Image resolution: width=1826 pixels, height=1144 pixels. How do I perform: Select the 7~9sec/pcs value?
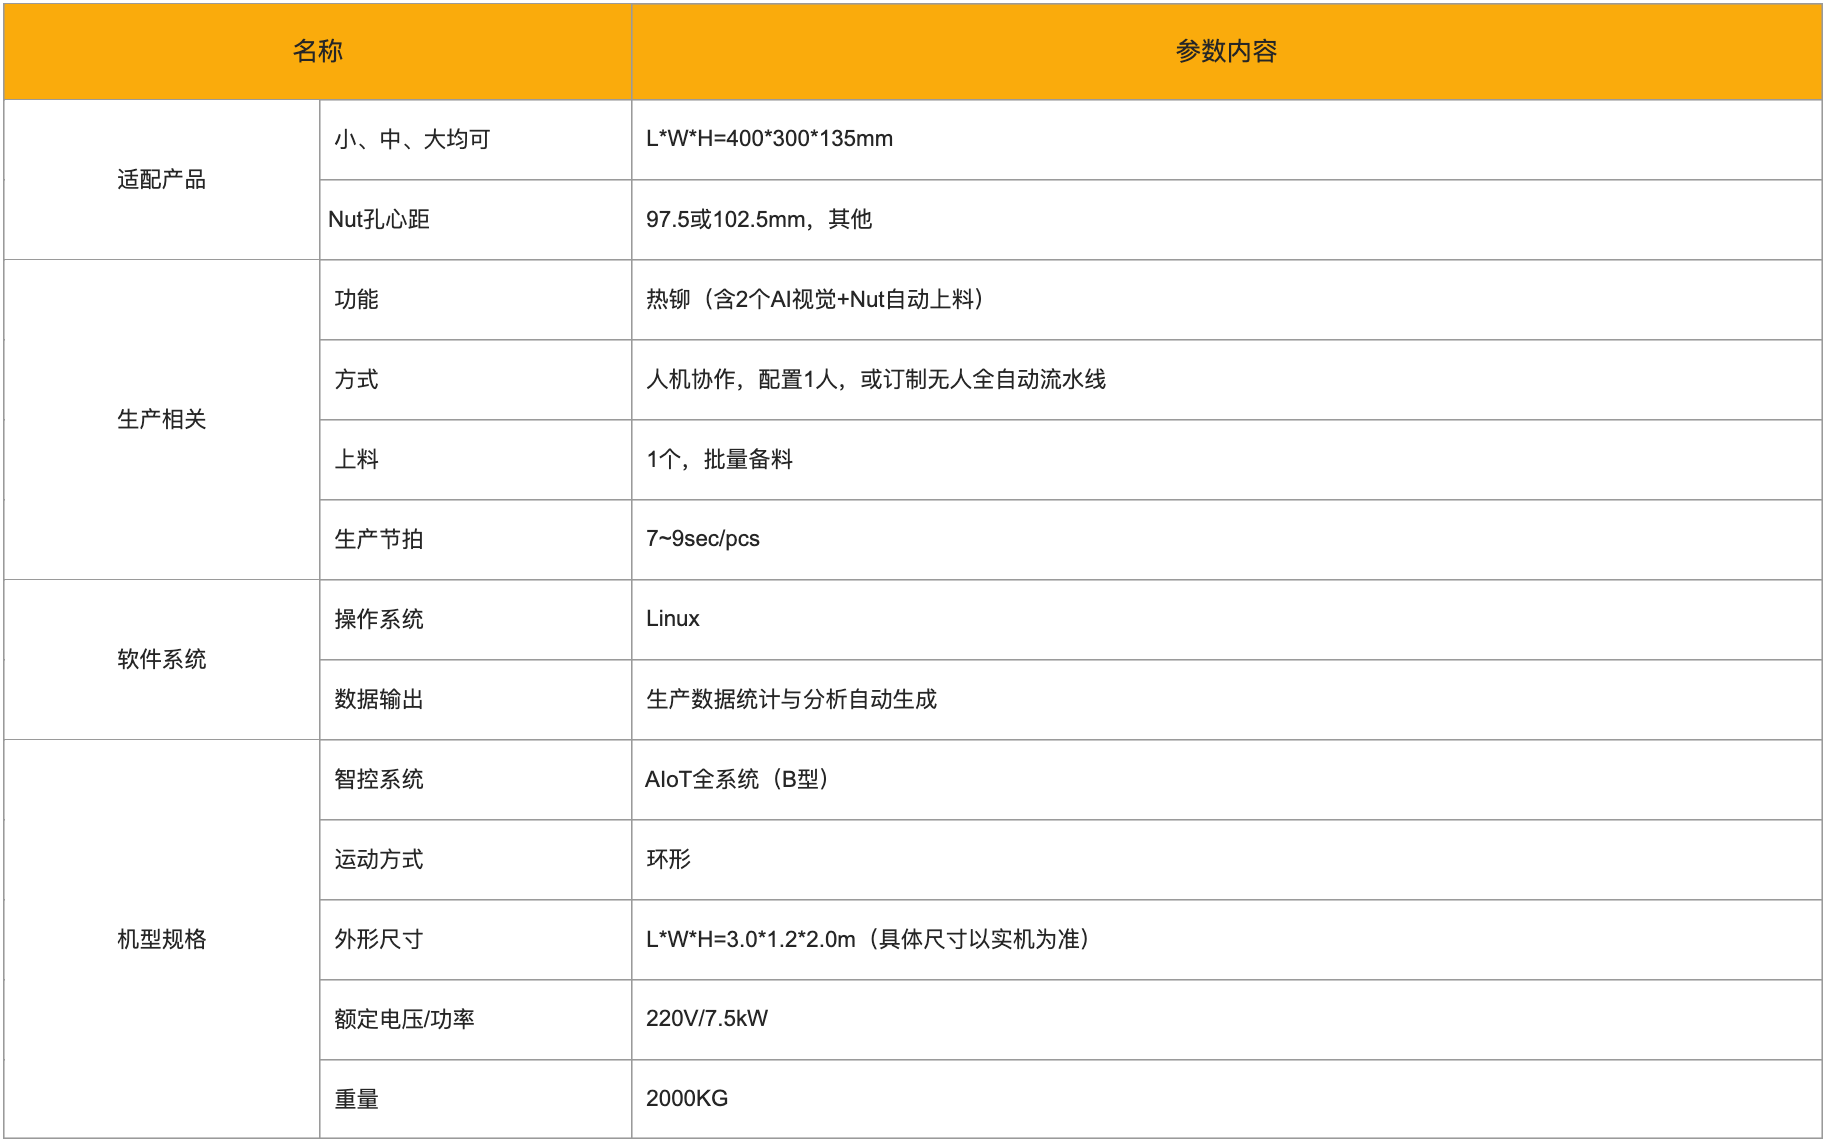(702, 539)
